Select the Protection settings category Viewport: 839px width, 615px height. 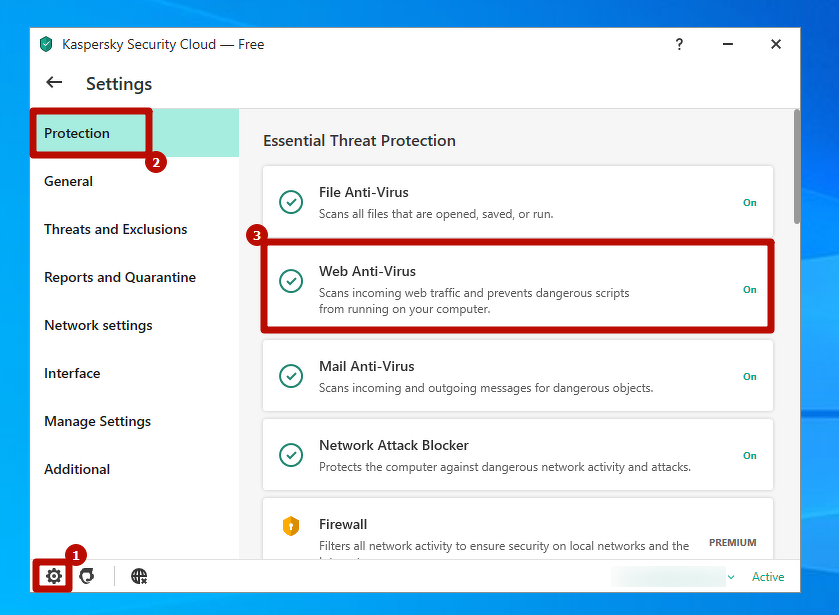pyautogui.click(x=77, y=133)
